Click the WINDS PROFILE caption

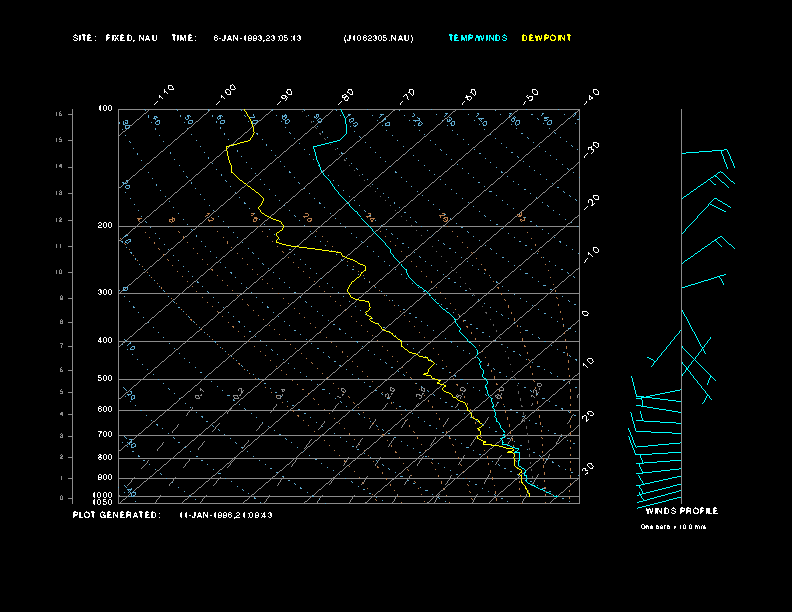tap(681, 511)
